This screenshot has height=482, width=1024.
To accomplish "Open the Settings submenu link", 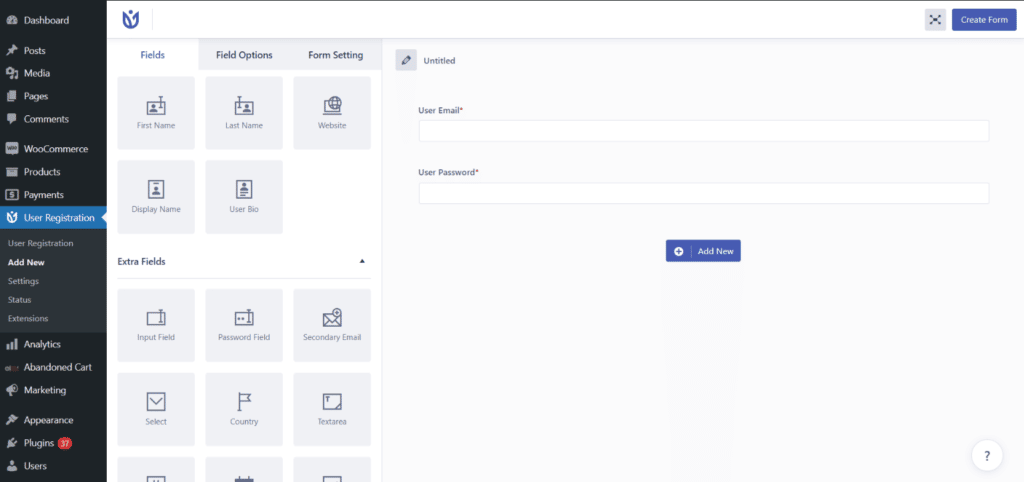I will 24,281.
